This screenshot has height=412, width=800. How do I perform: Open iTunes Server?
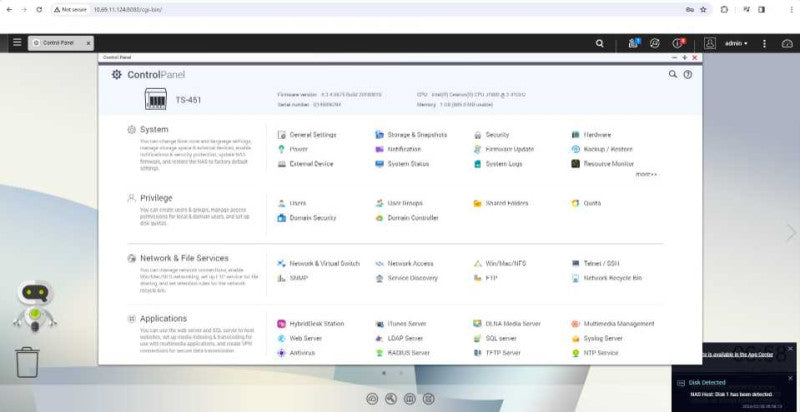(x=401, y=324)
